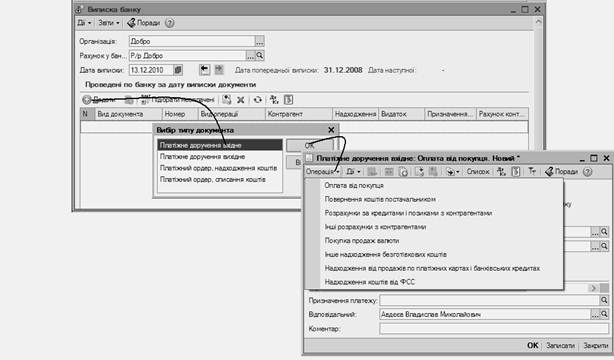Open the Звіти dropdown menu

tap(108, 23)
